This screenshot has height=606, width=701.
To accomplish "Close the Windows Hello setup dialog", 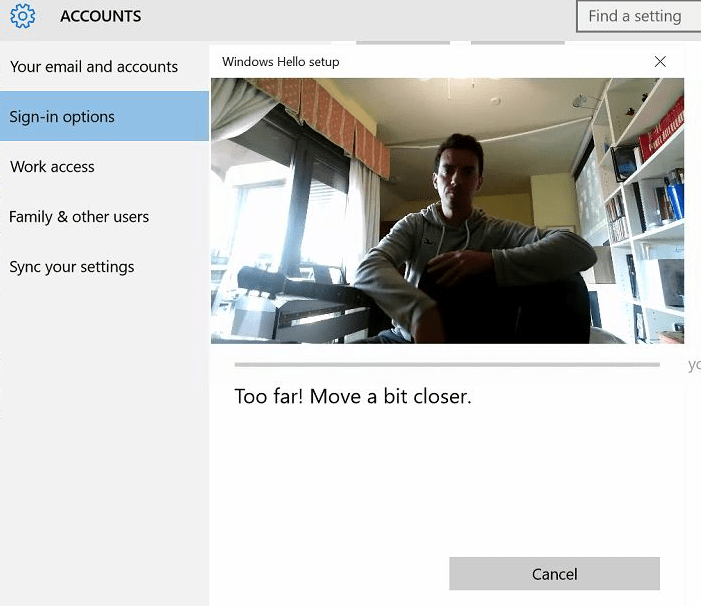I will click(x=660, y=62).
